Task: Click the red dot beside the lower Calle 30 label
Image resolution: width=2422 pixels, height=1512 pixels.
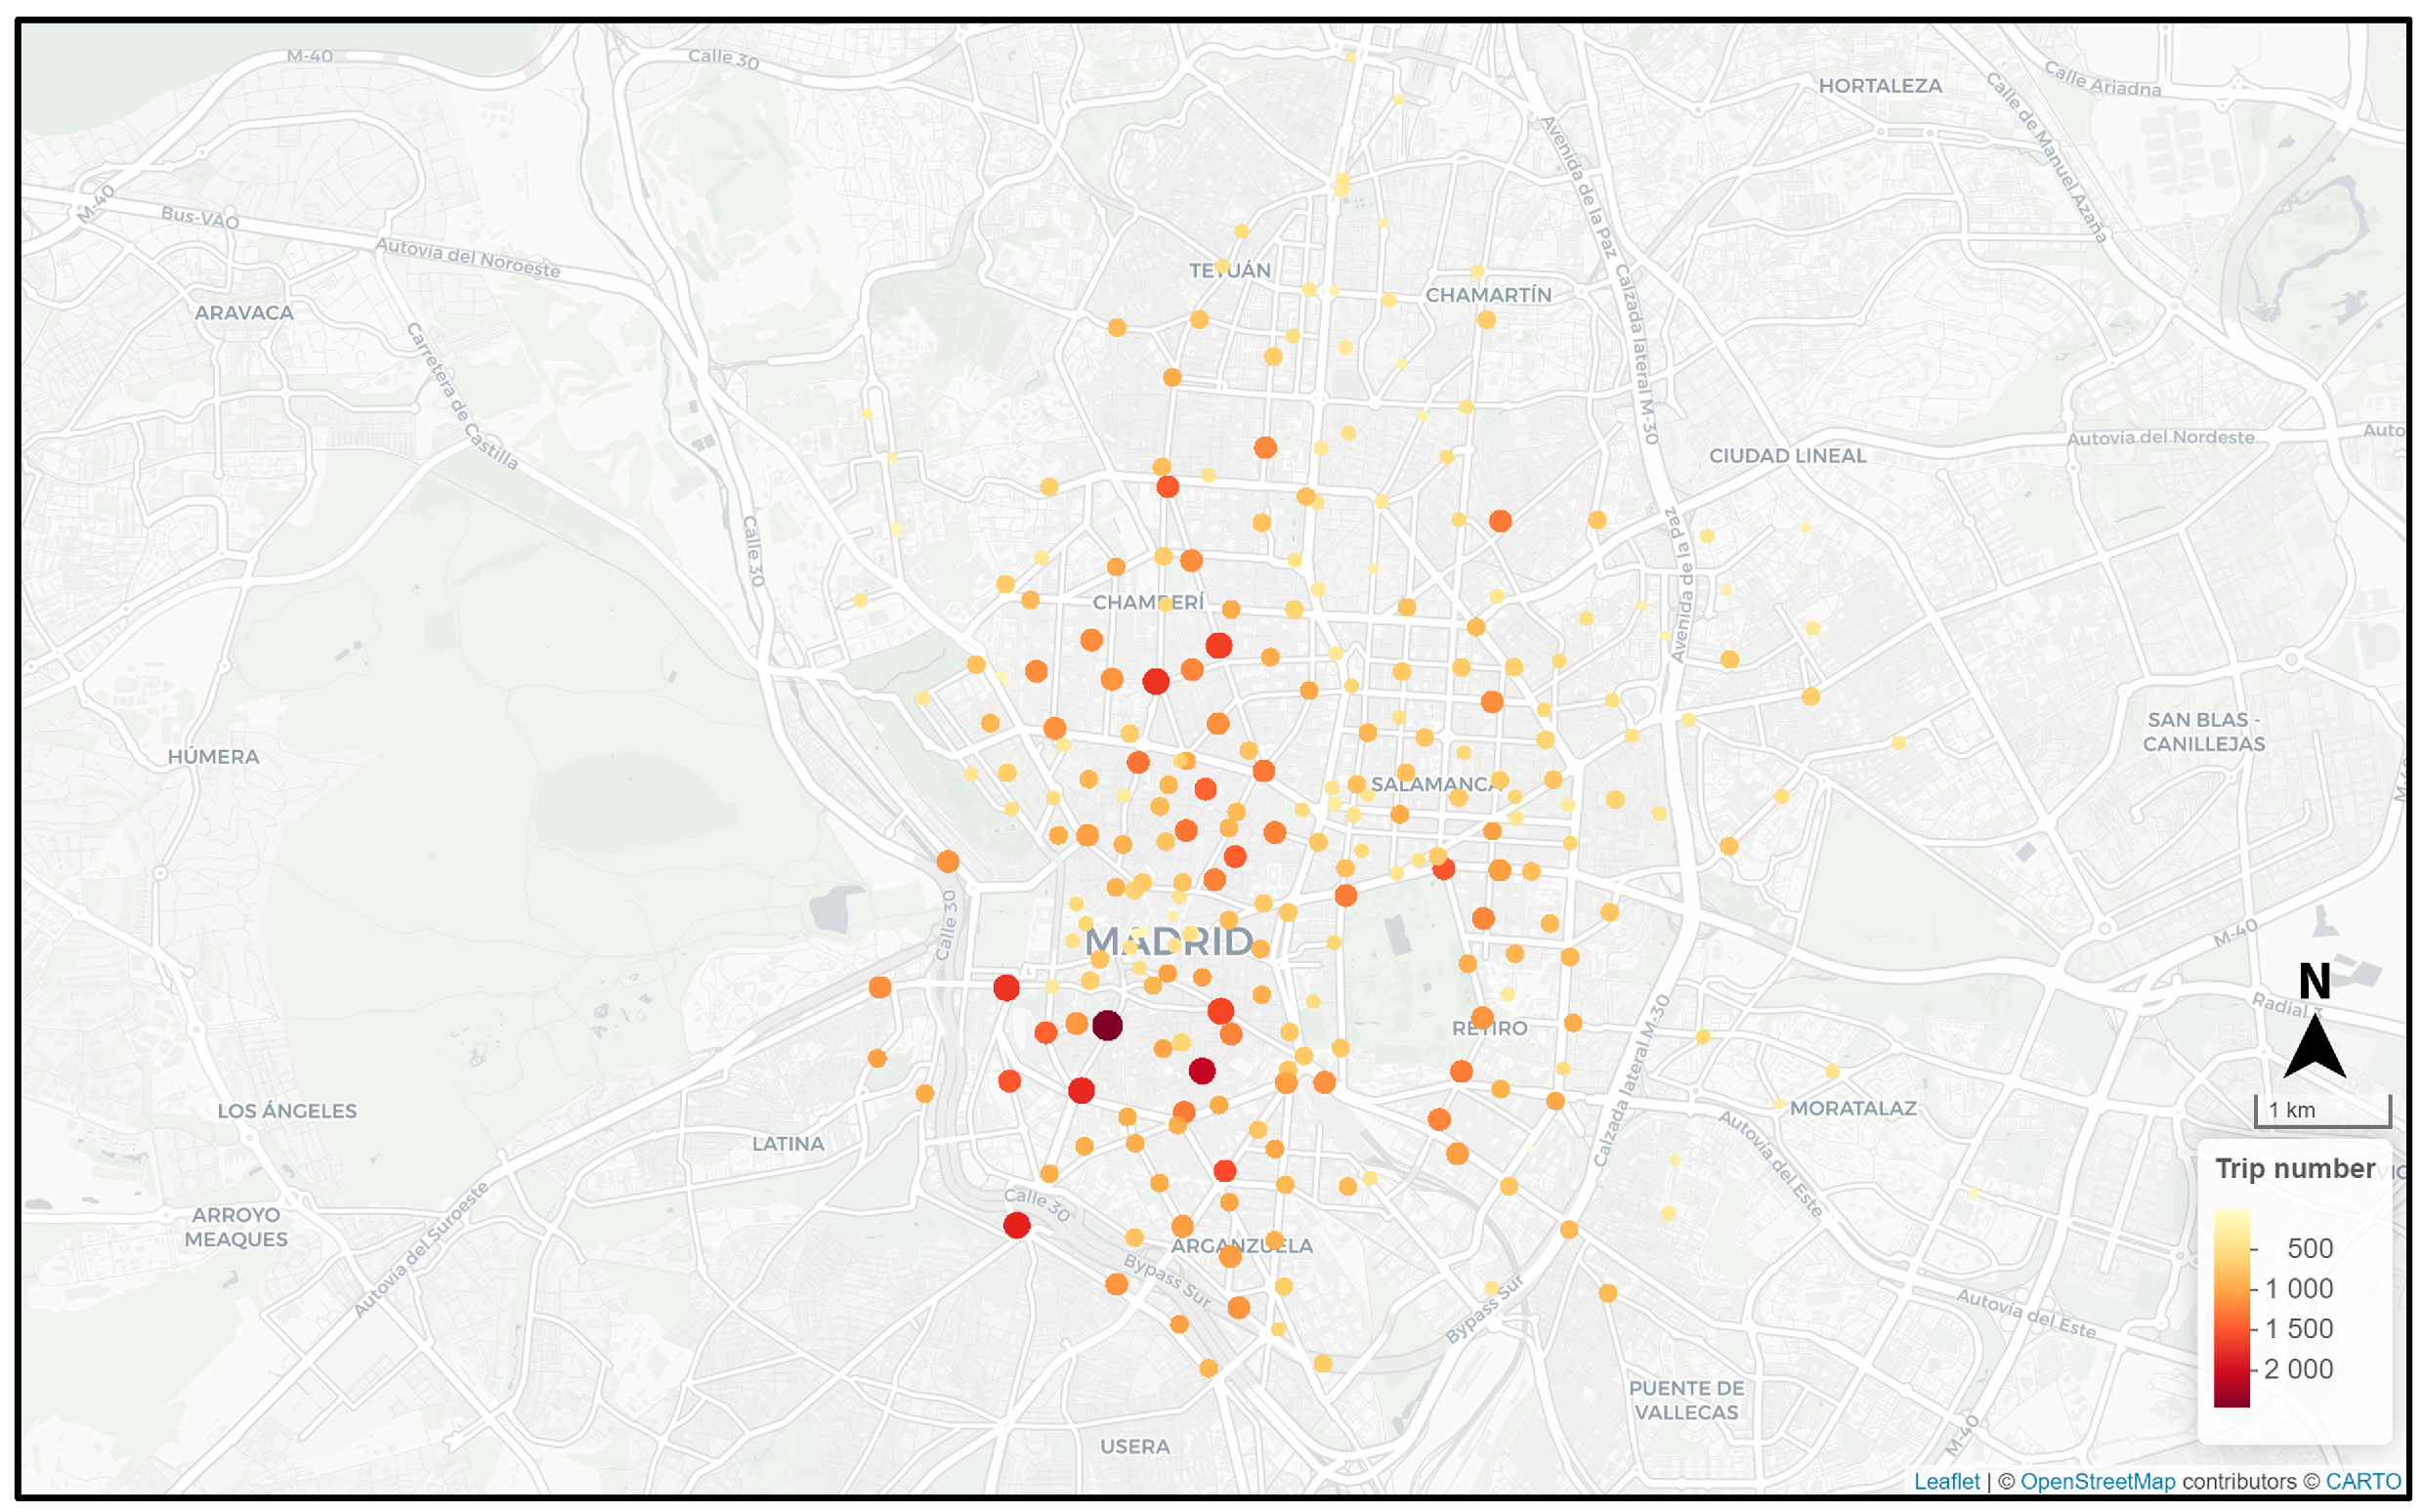Action: pyautogui.click(x=1017, y=1225)
